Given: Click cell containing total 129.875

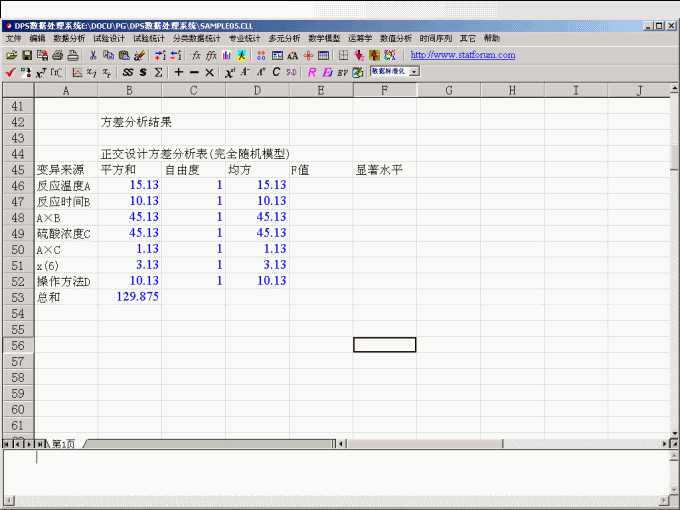Looking at the screenshot, I should click(x=130, y=297).
